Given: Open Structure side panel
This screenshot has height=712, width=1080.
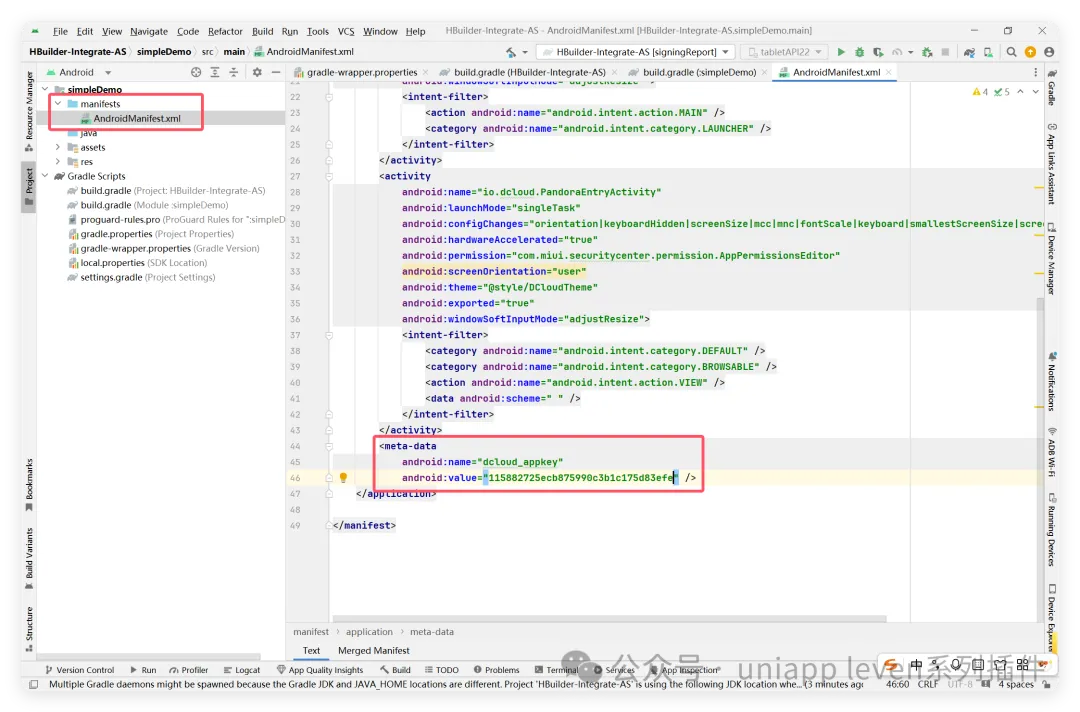Looking at the screenshot, I should 29,628.
